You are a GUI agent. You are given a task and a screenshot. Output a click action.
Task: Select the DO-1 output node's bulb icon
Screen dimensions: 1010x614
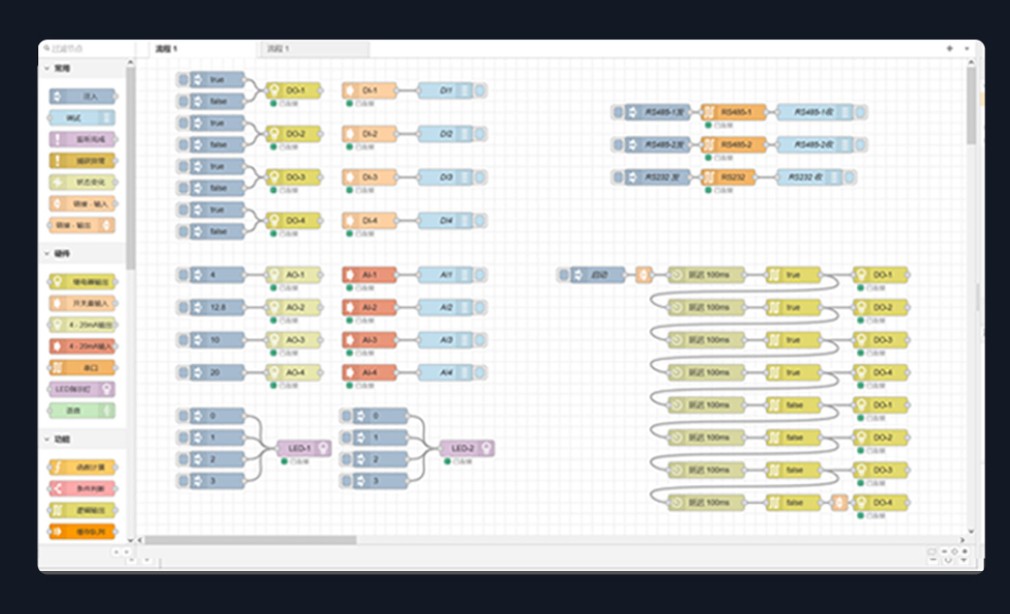click(x=273, y=91)
